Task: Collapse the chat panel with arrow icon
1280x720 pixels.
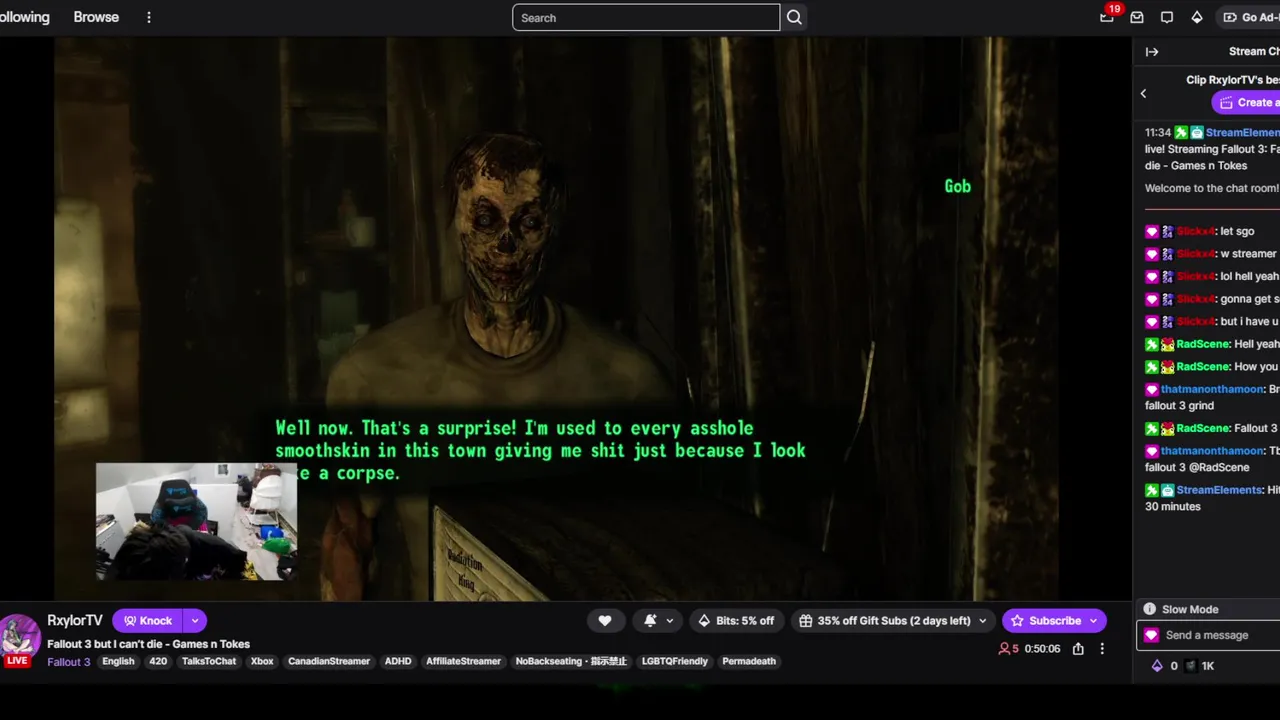Action: click(1152, 52)
